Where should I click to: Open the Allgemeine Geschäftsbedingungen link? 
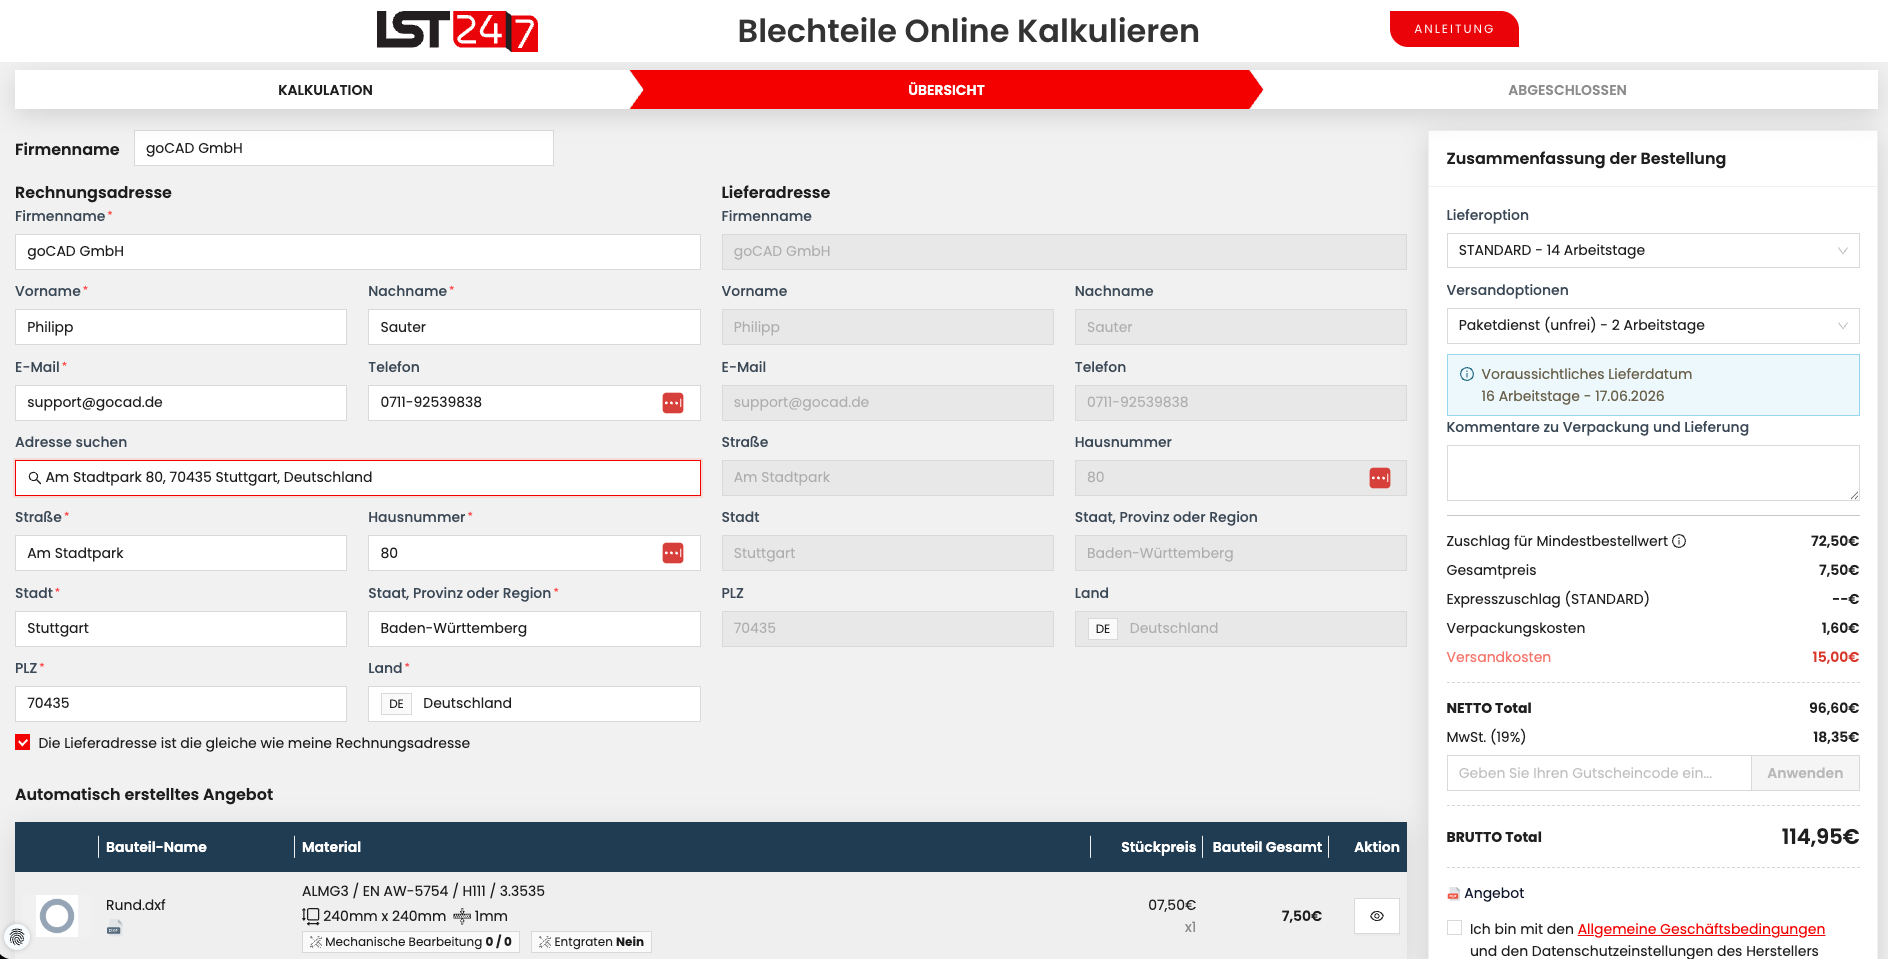click(x=1701, y=929)
